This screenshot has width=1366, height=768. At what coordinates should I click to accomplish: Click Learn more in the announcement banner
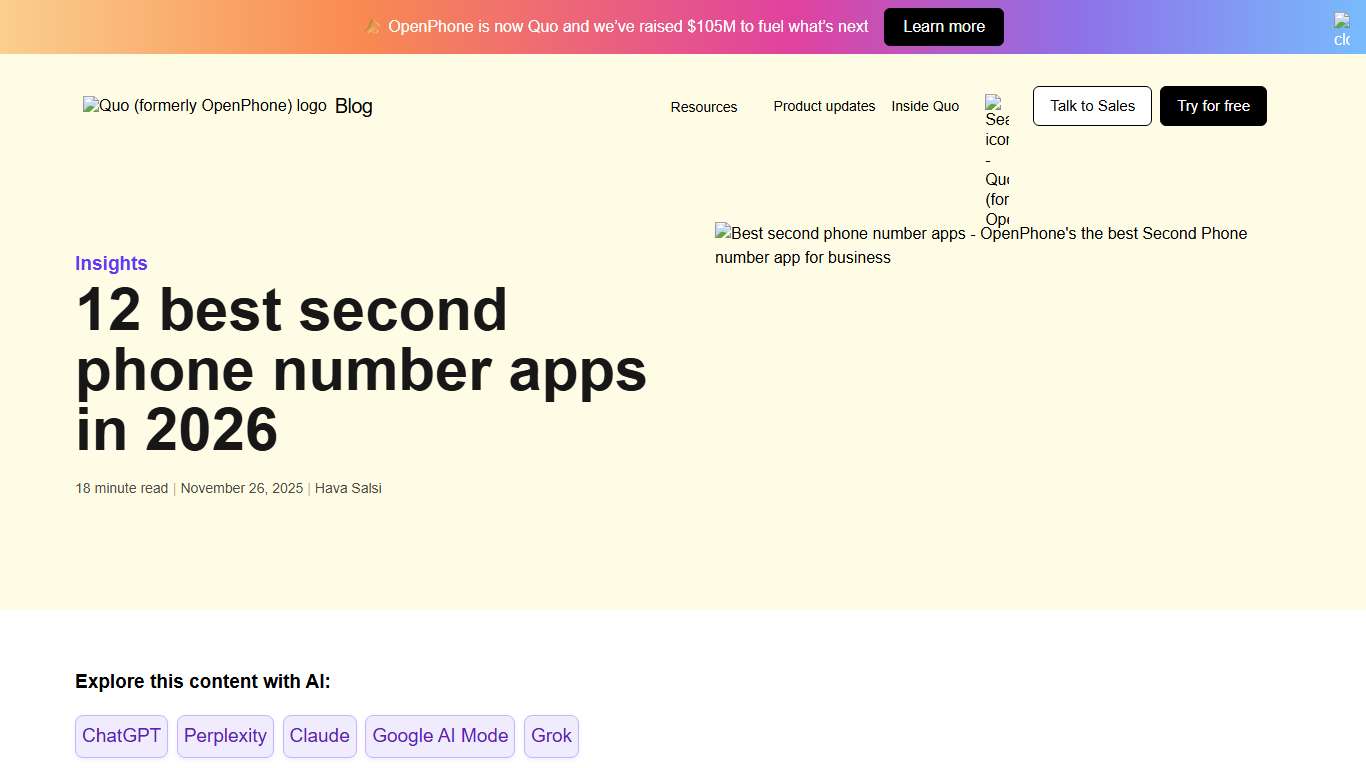click(943, 27)
